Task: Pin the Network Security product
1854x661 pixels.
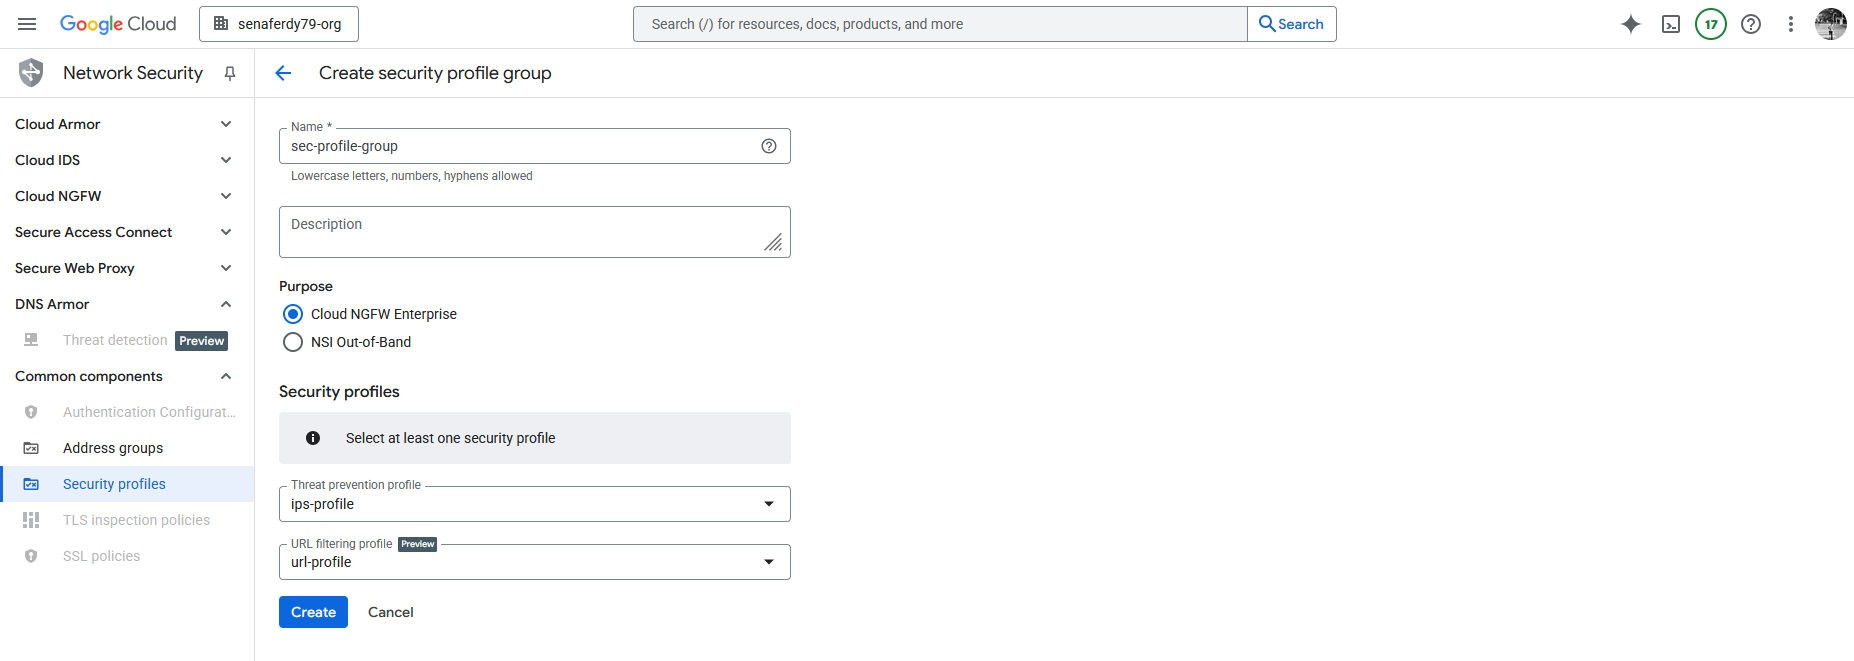Action: tap(230, 73)
